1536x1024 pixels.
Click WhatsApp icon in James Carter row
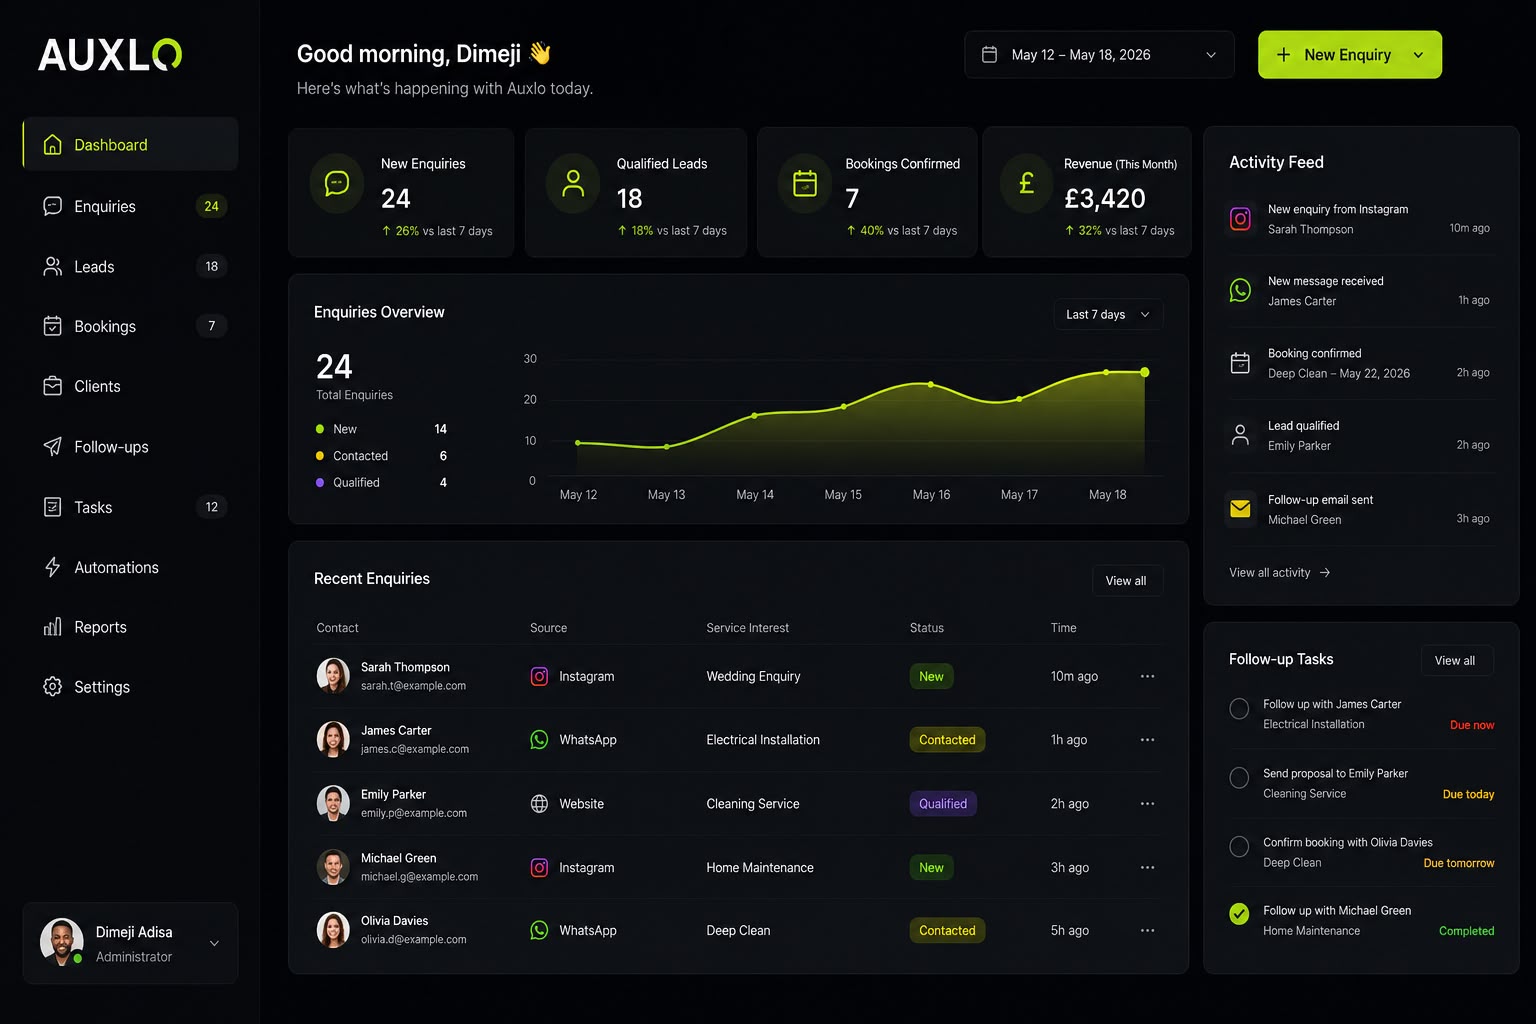point(539,740)
